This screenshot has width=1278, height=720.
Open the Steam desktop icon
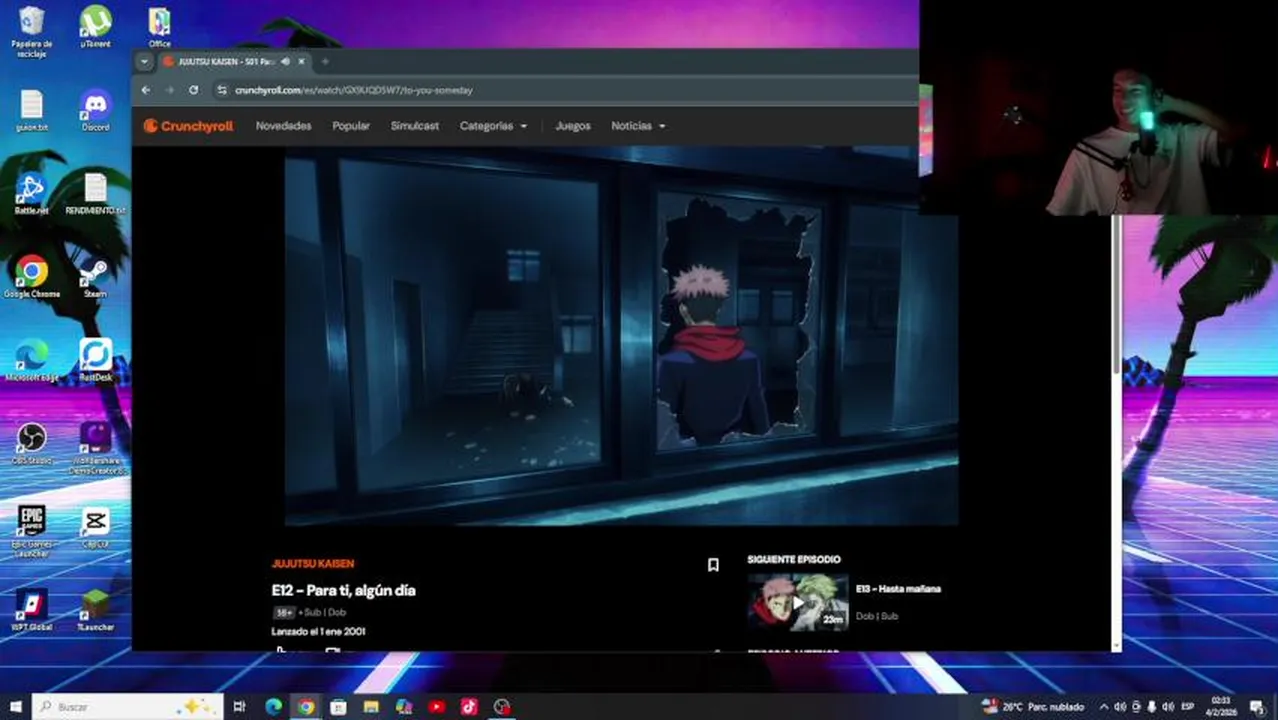pos(96,277)
